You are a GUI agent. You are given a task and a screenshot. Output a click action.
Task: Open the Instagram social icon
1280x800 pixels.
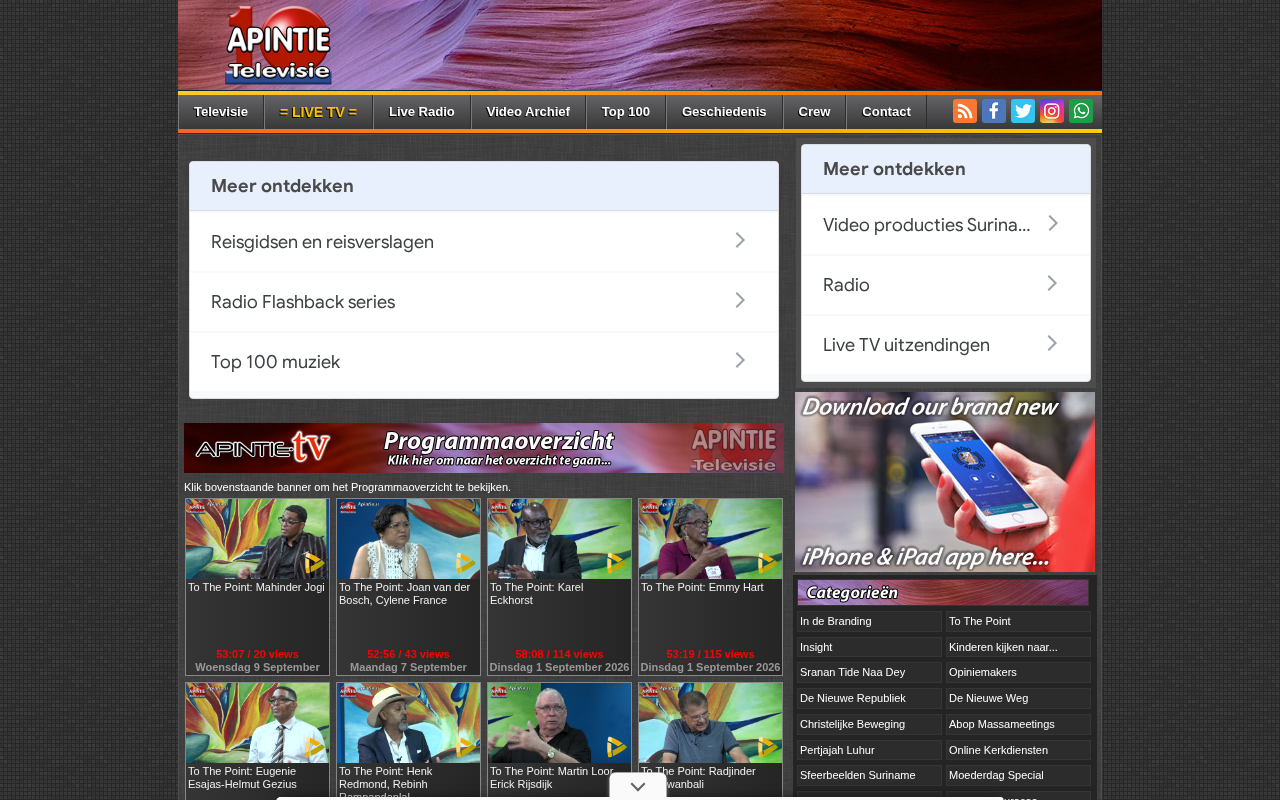point(1052,111)
